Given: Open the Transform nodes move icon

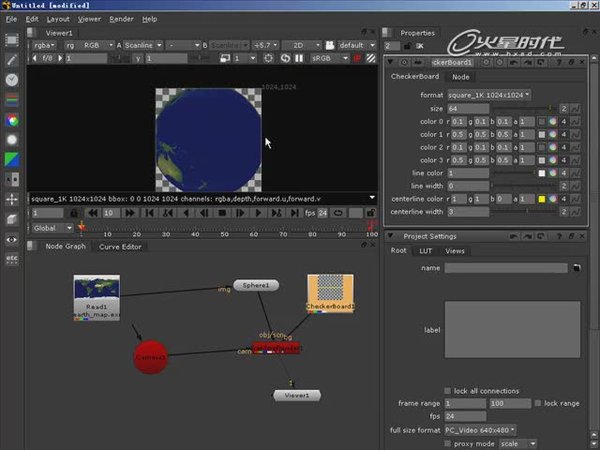Looking at the screenshot, I should point(12,200).
